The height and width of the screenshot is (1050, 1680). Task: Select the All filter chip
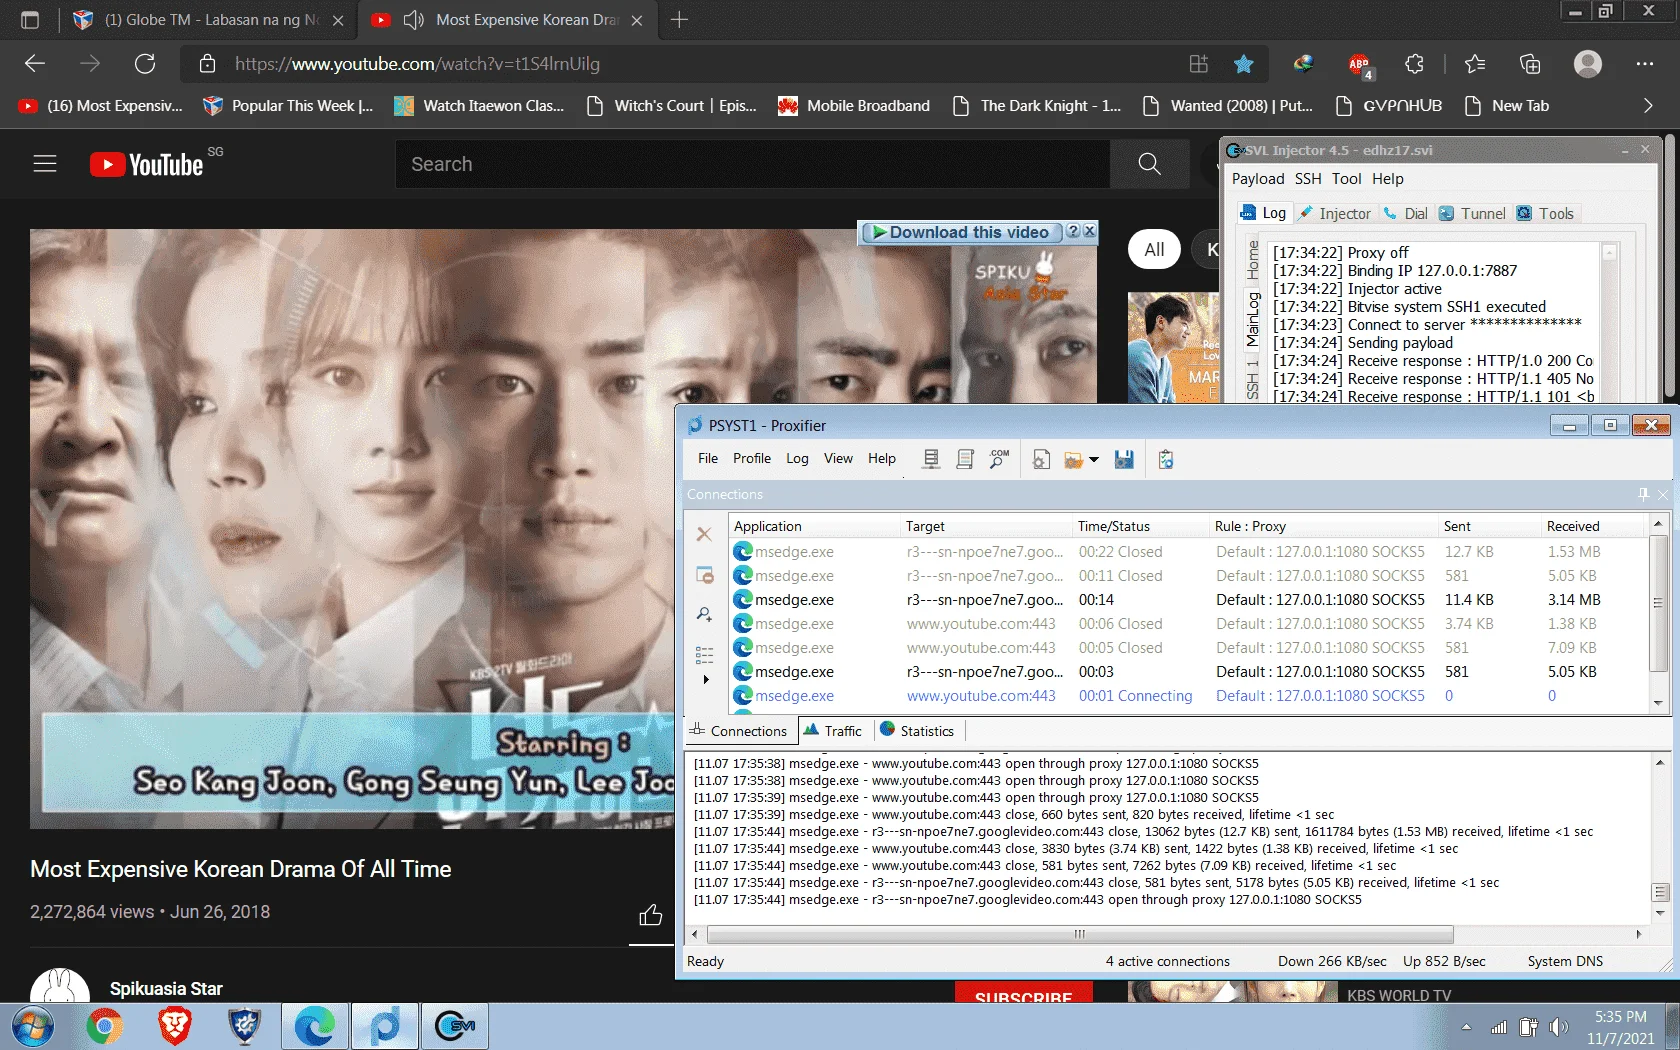pos(1154,249)
